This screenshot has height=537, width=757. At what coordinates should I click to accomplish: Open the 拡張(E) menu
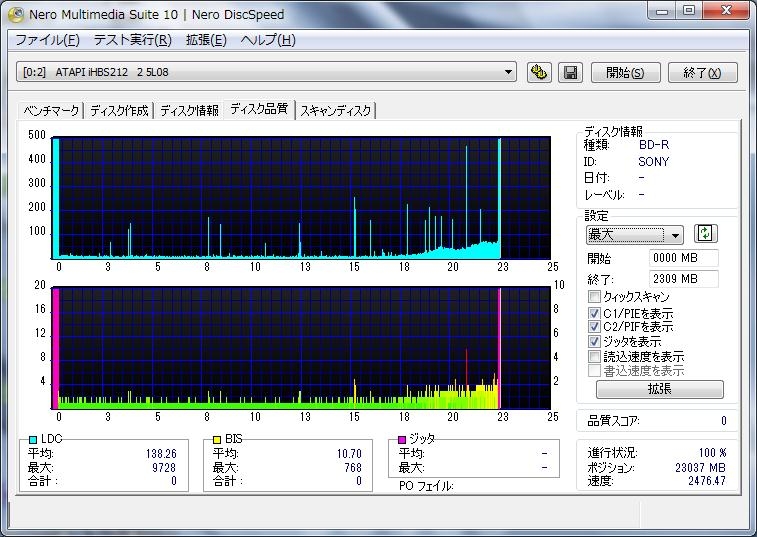point(206,40)
